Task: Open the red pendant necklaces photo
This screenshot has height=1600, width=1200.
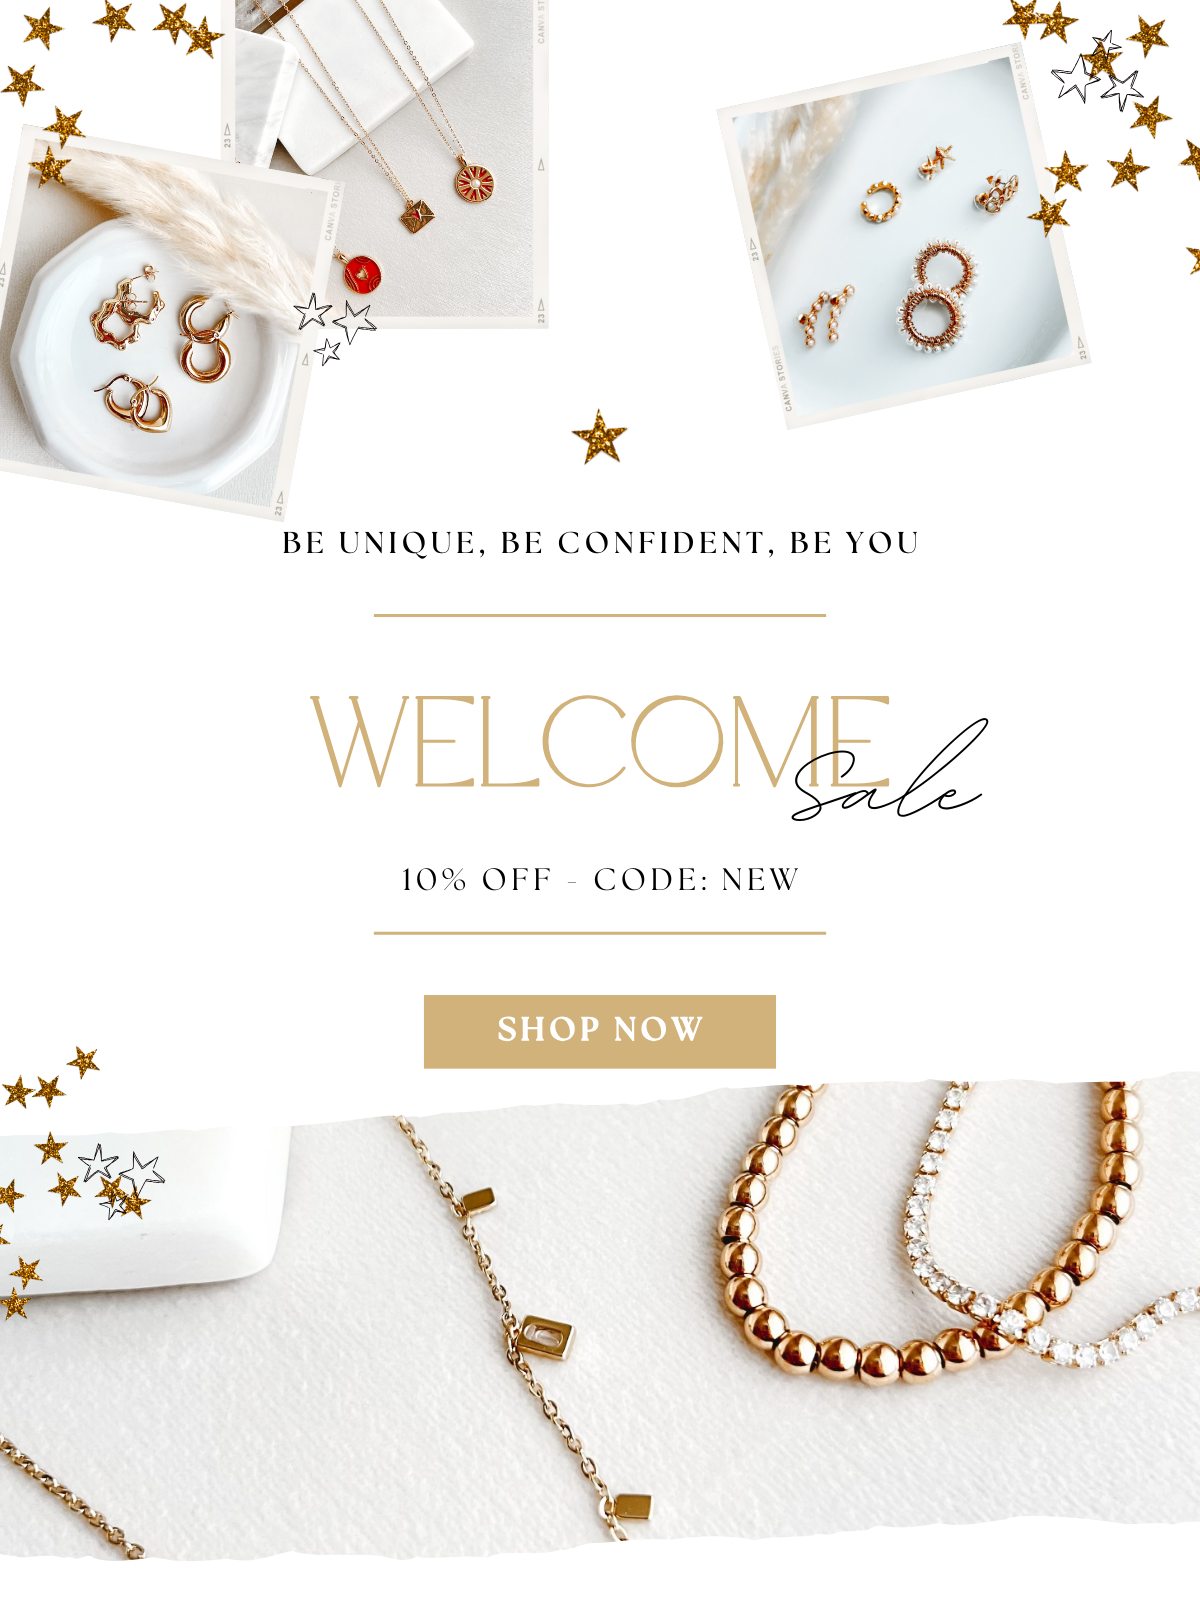Action: (390, 160)
